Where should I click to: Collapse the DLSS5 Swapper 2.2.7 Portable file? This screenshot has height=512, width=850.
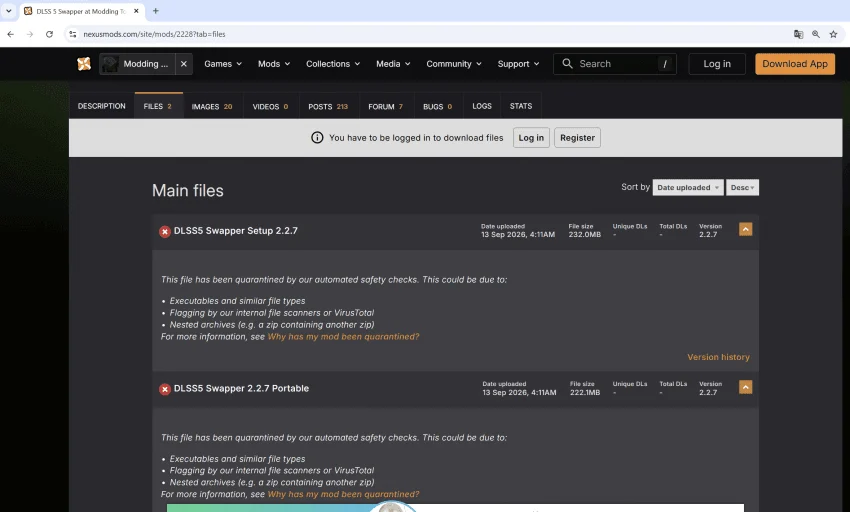click(745, 387)
